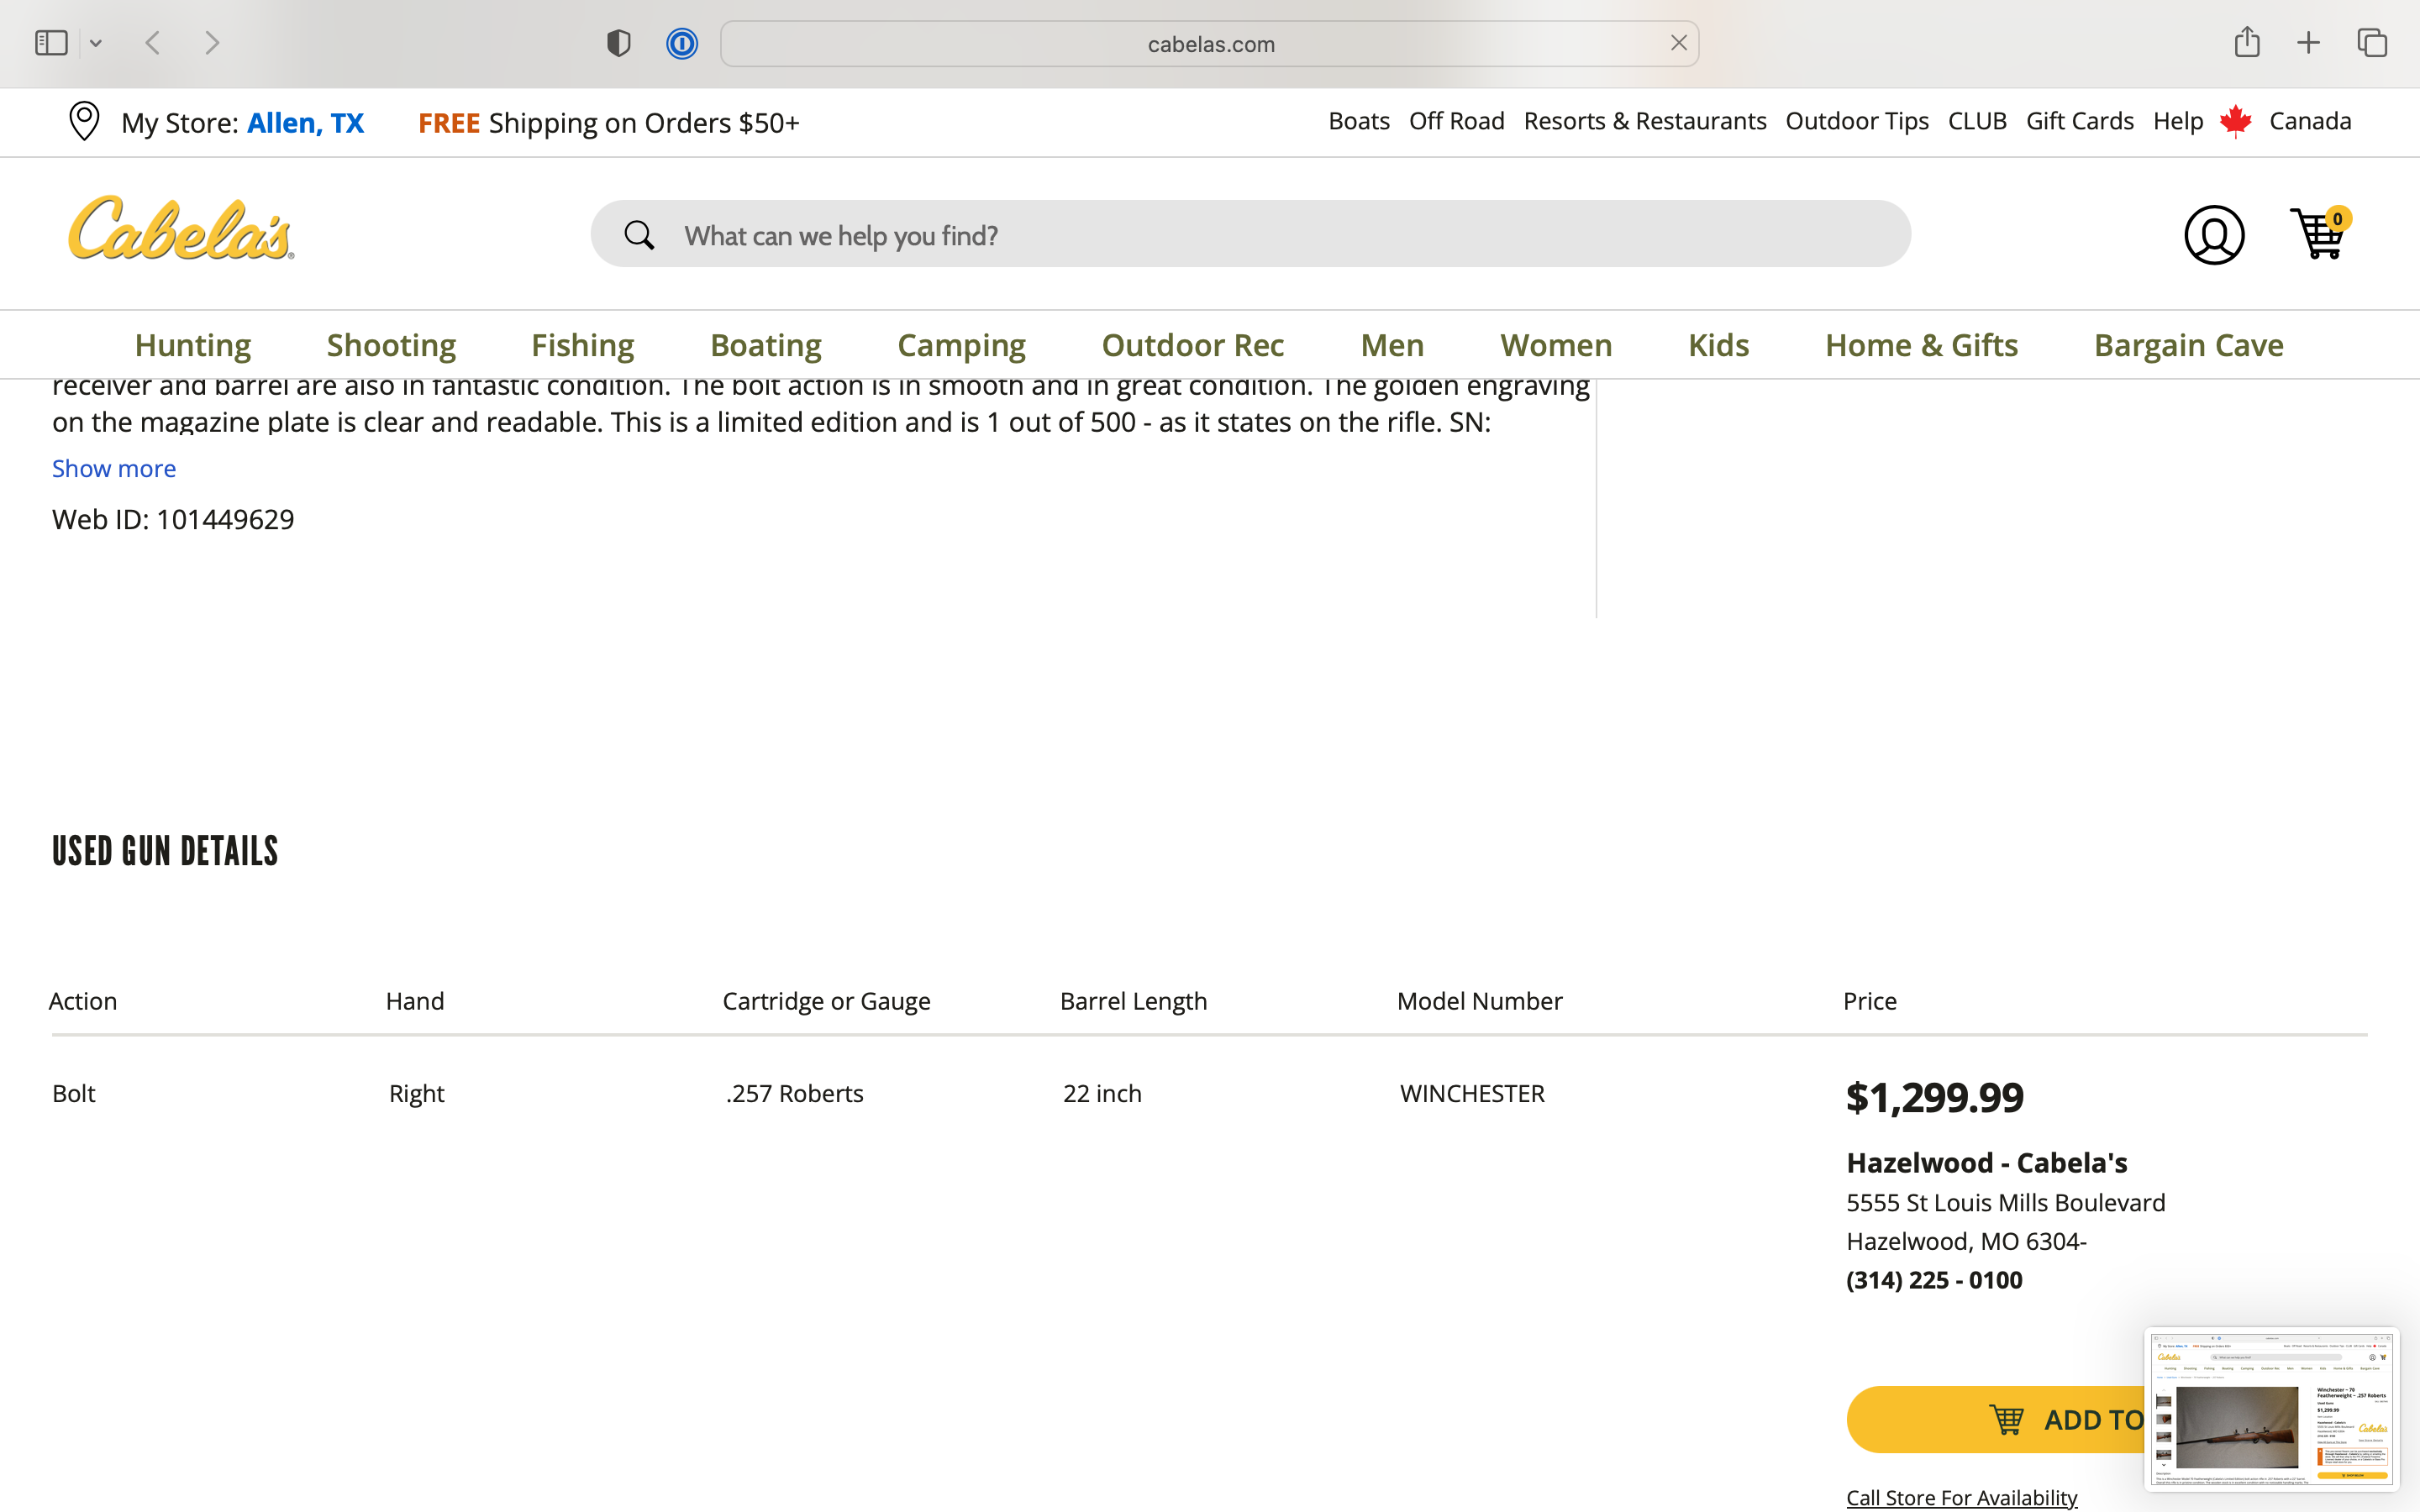Switch to the Canada site
The height and width of the screenshot is (1512, 2420).
pos(2309,121)
